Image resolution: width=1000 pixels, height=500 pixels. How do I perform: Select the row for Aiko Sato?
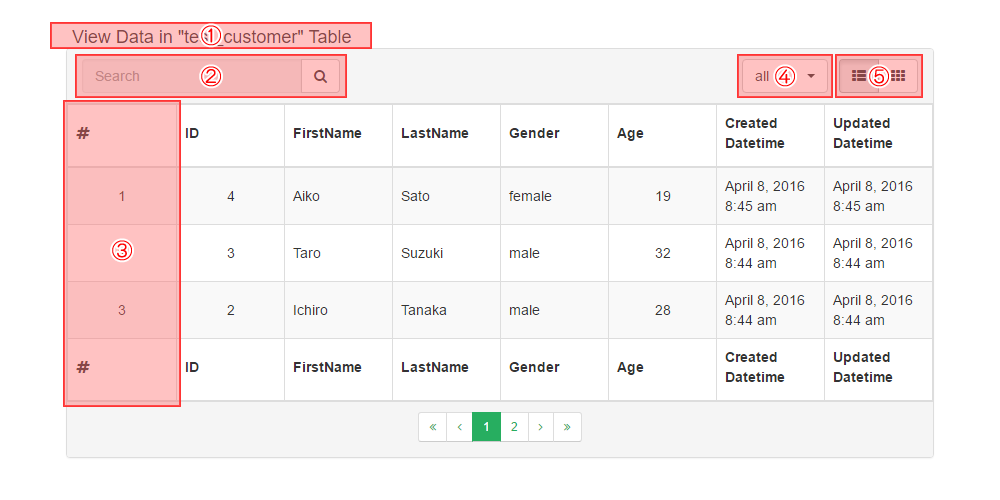point(306,196)
